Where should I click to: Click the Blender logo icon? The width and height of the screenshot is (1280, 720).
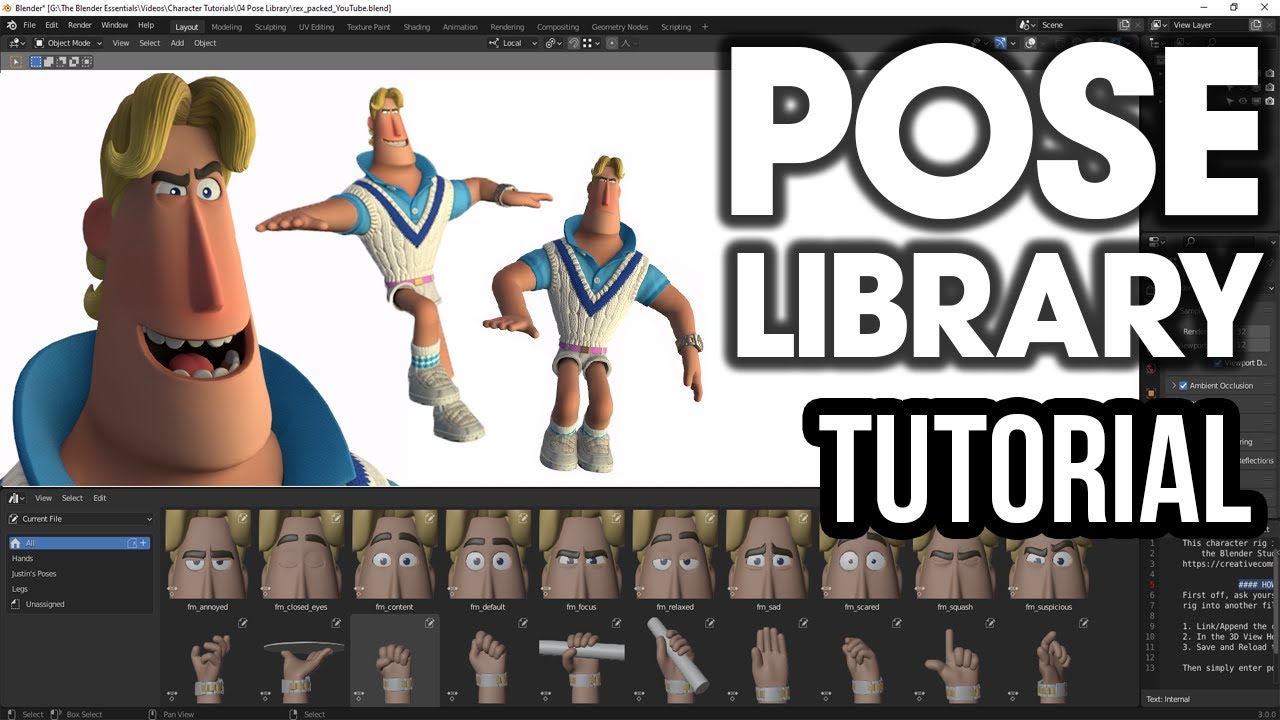click(x=11, y=25)
